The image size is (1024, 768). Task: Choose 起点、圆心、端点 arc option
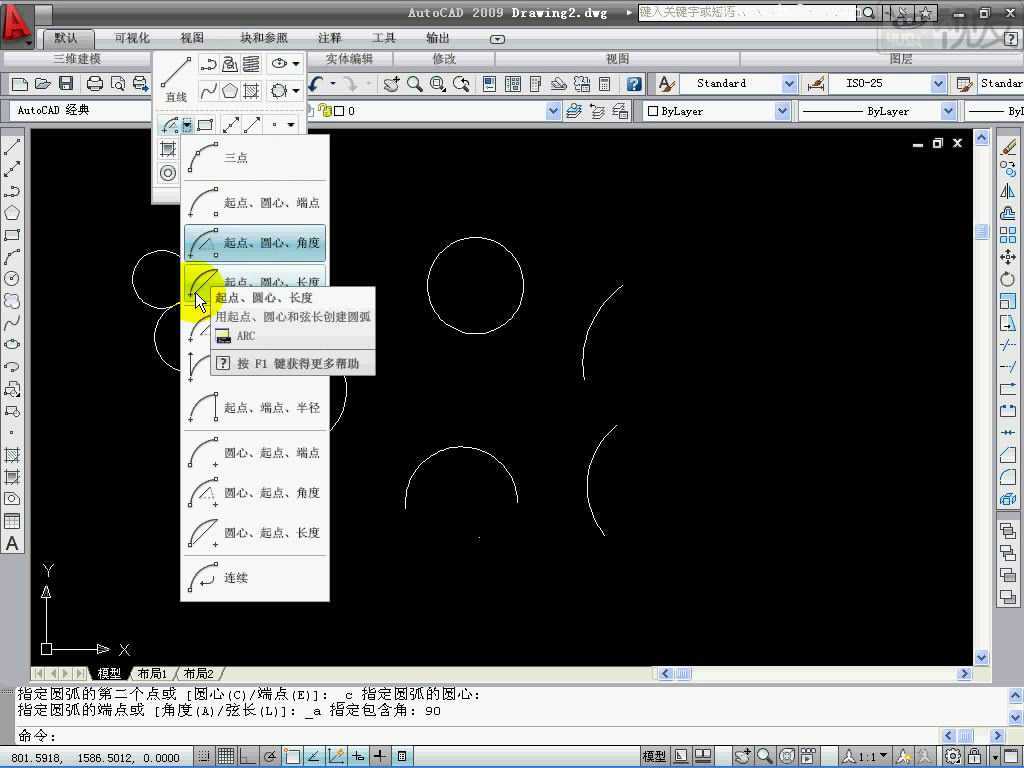[x=255, y=202]
